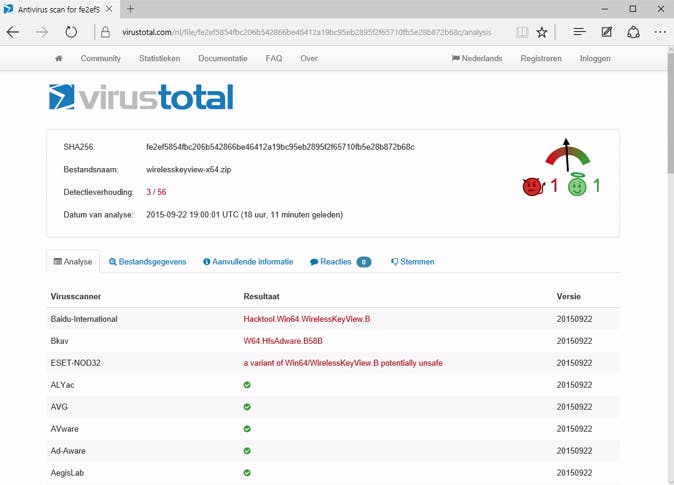674x485 pixels.
Task: Click the SHA256 hash value
Action: coord(280,147)
